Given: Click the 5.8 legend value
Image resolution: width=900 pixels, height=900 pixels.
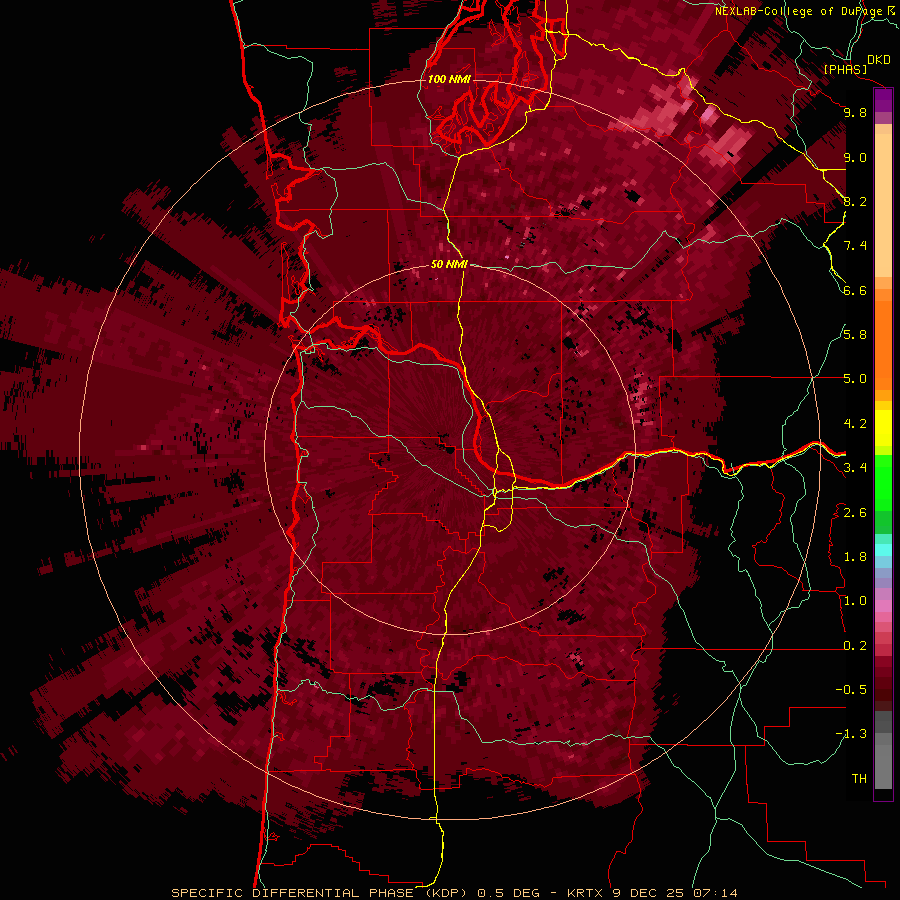Looking at the screenshot, I should [x=855, y=335].
